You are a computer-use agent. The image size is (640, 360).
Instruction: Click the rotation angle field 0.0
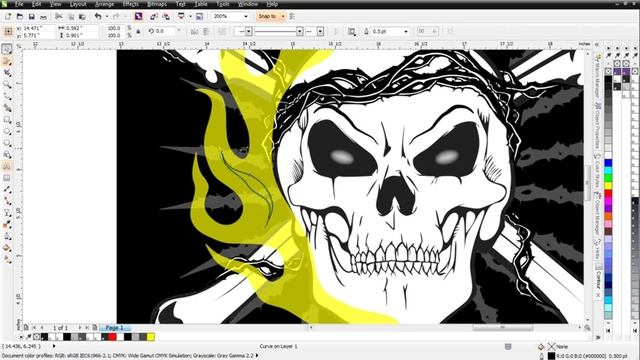(165, 31)
